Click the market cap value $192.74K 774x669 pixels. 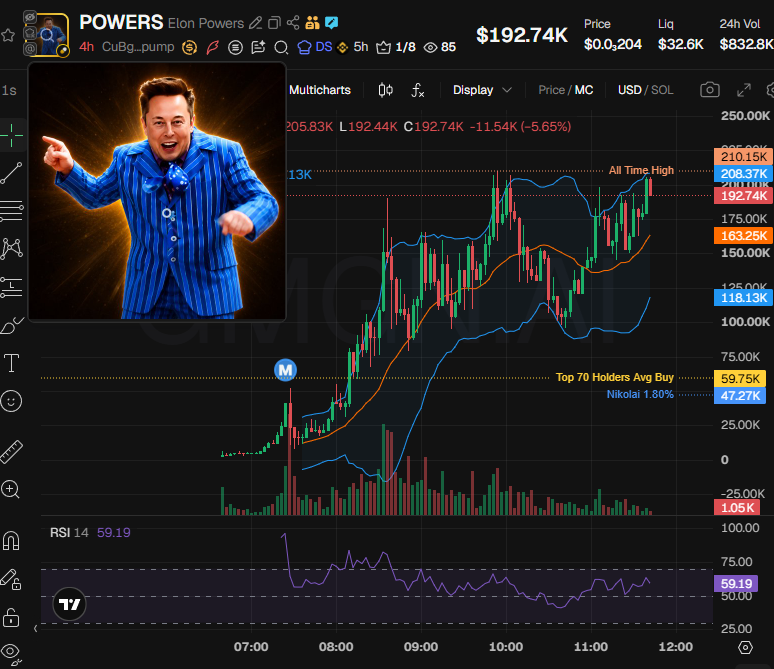pyautogui.click(x=522, y=35)
